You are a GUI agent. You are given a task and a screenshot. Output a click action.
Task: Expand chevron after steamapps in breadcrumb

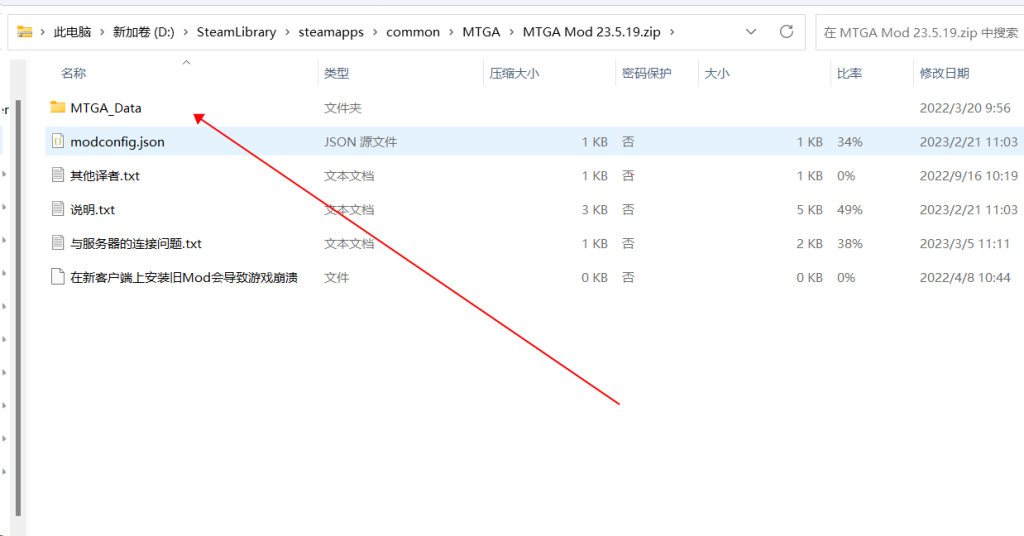point(375,32)
